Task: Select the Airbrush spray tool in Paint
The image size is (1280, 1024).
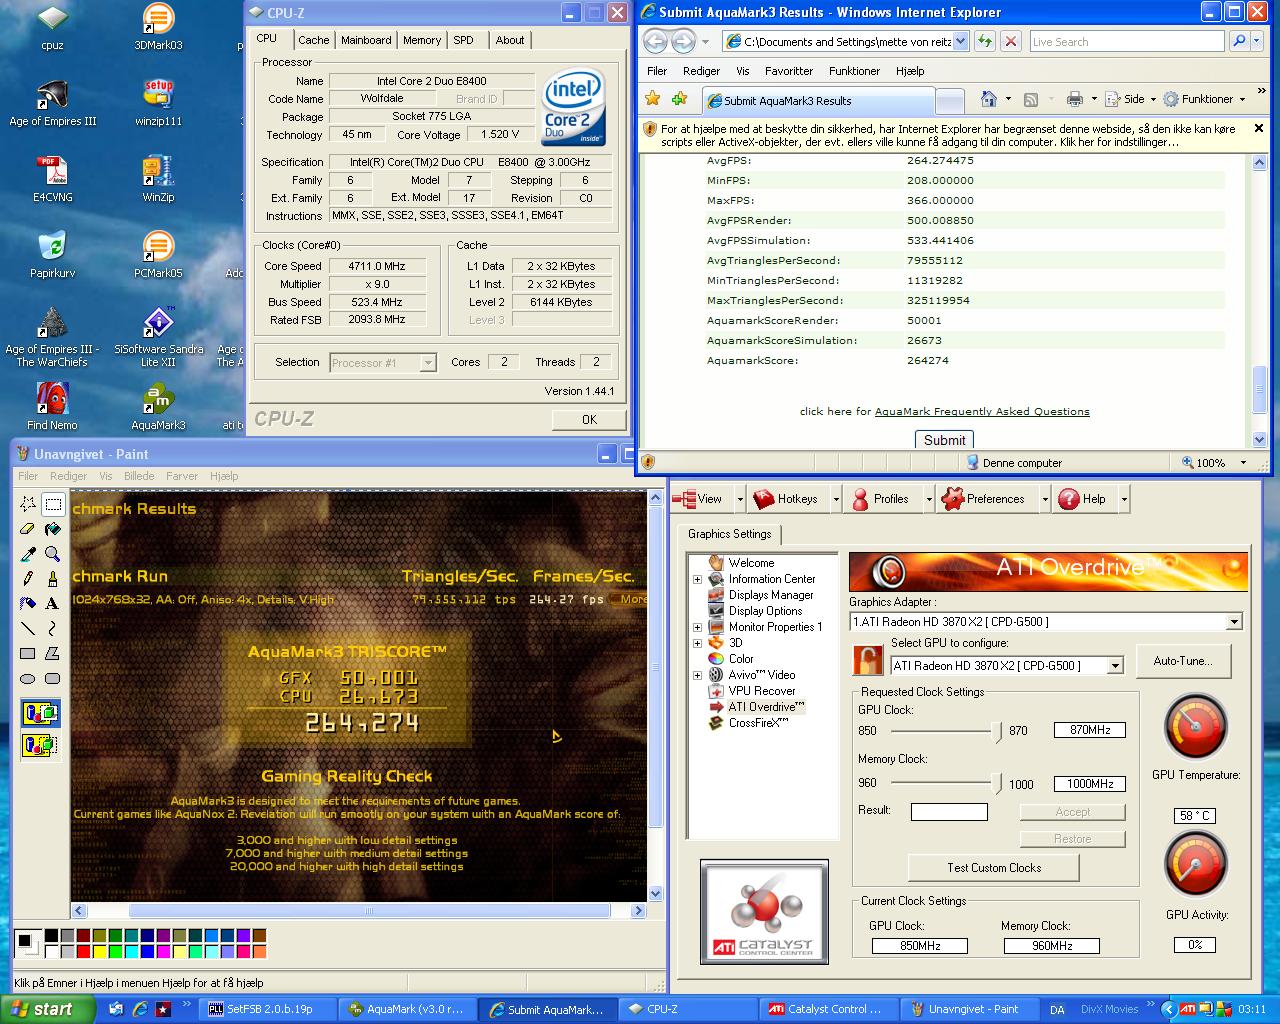Action: coord(28,604)
